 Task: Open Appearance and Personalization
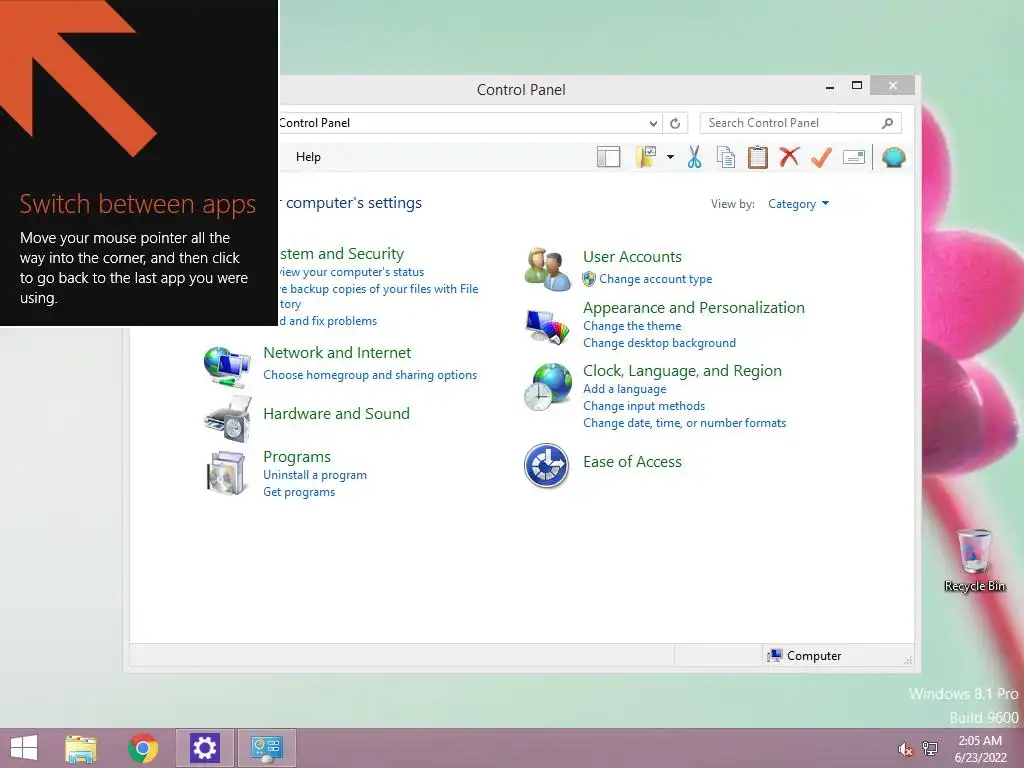[x=694, y=308]
